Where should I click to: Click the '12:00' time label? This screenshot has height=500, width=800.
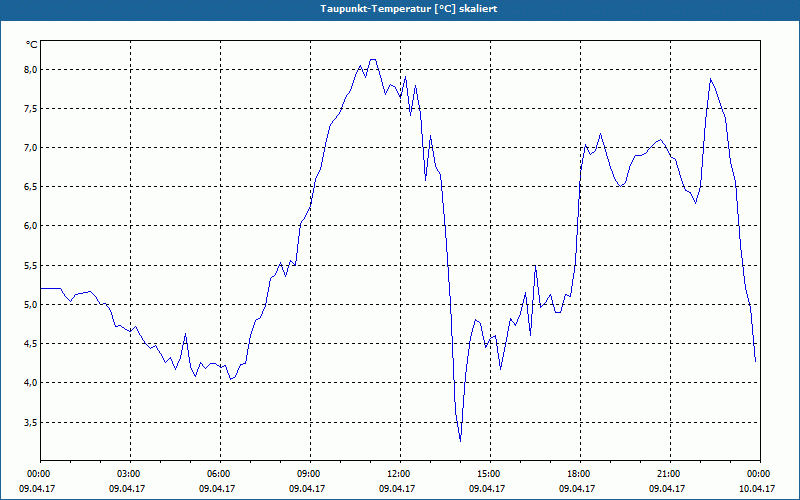pyautogui.click(x=400, y=474)
